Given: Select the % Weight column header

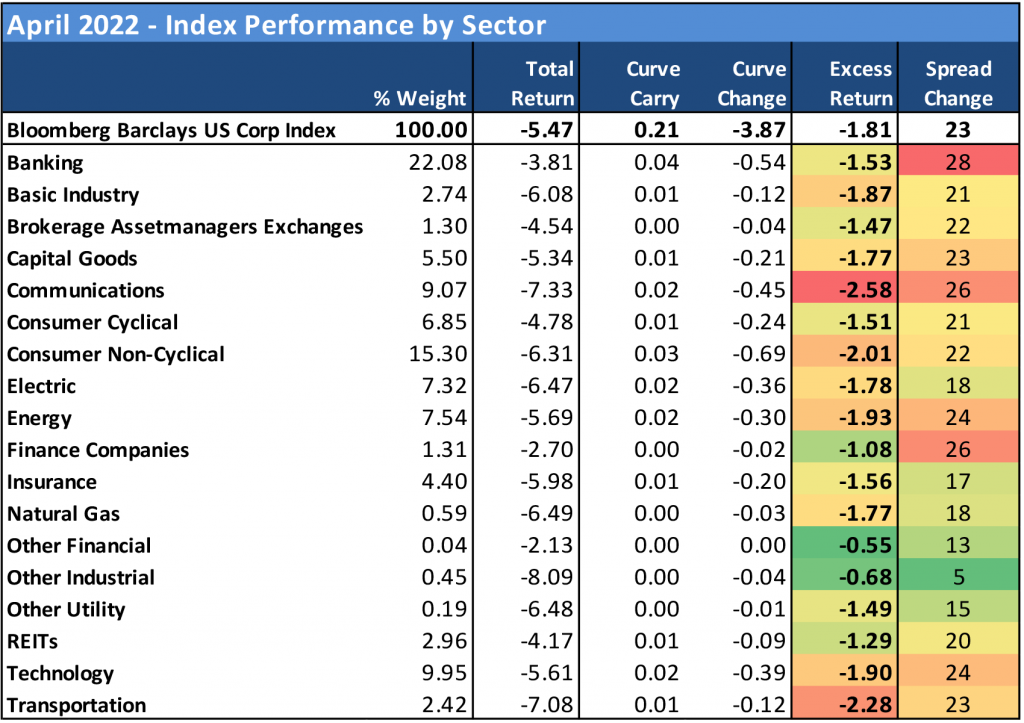Looking at the screenshot, I should click(420, 98).
